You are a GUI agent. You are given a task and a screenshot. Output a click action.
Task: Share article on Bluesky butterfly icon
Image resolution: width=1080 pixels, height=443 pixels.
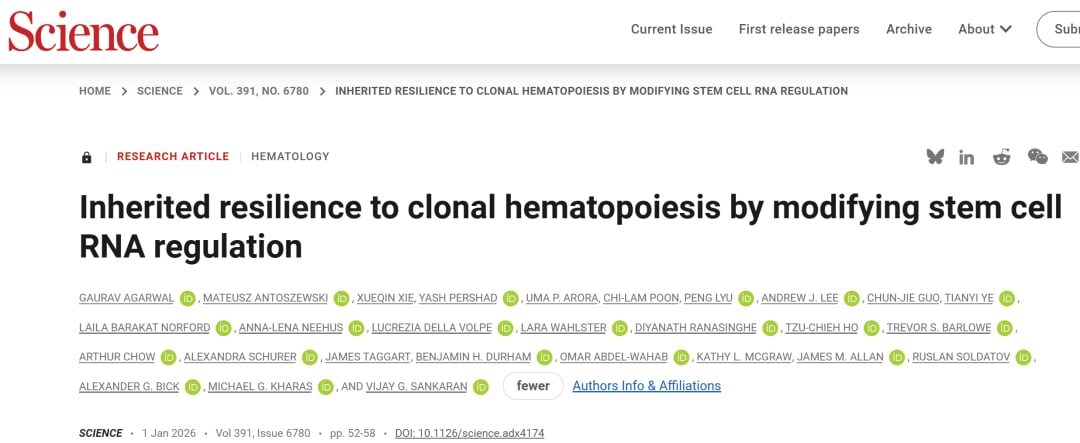click(935, 157)
